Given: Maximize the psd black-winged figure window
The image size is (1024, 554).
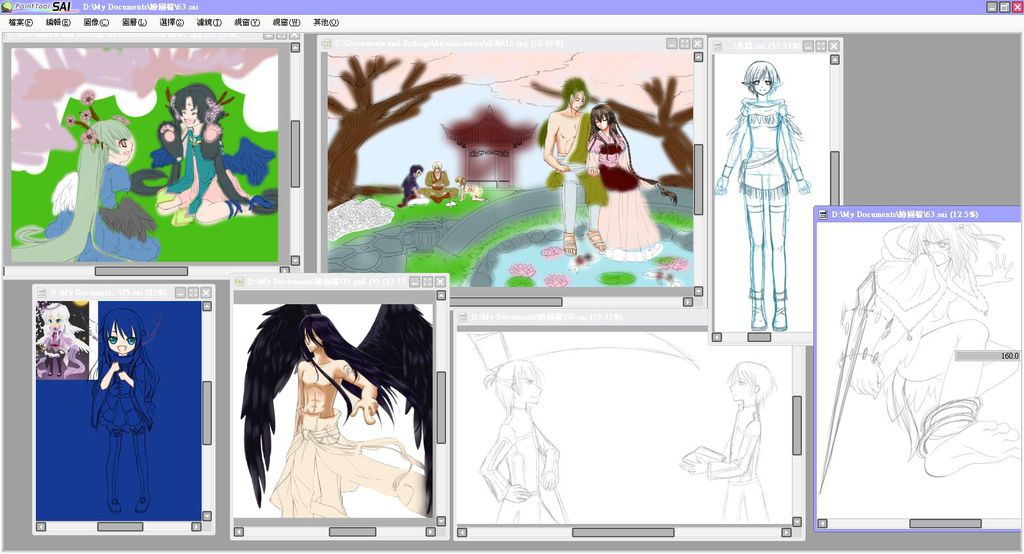Looking at the screenshot, I should [428, 282].
